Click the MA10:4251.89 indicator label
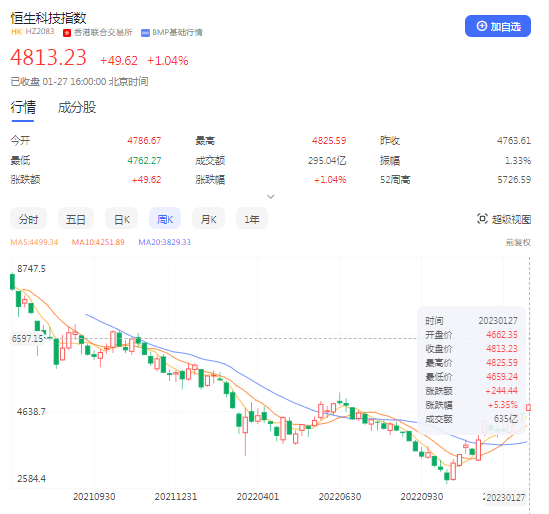This screenshot has width=549, height=514. pyautogui.click(x=98, y=242)
